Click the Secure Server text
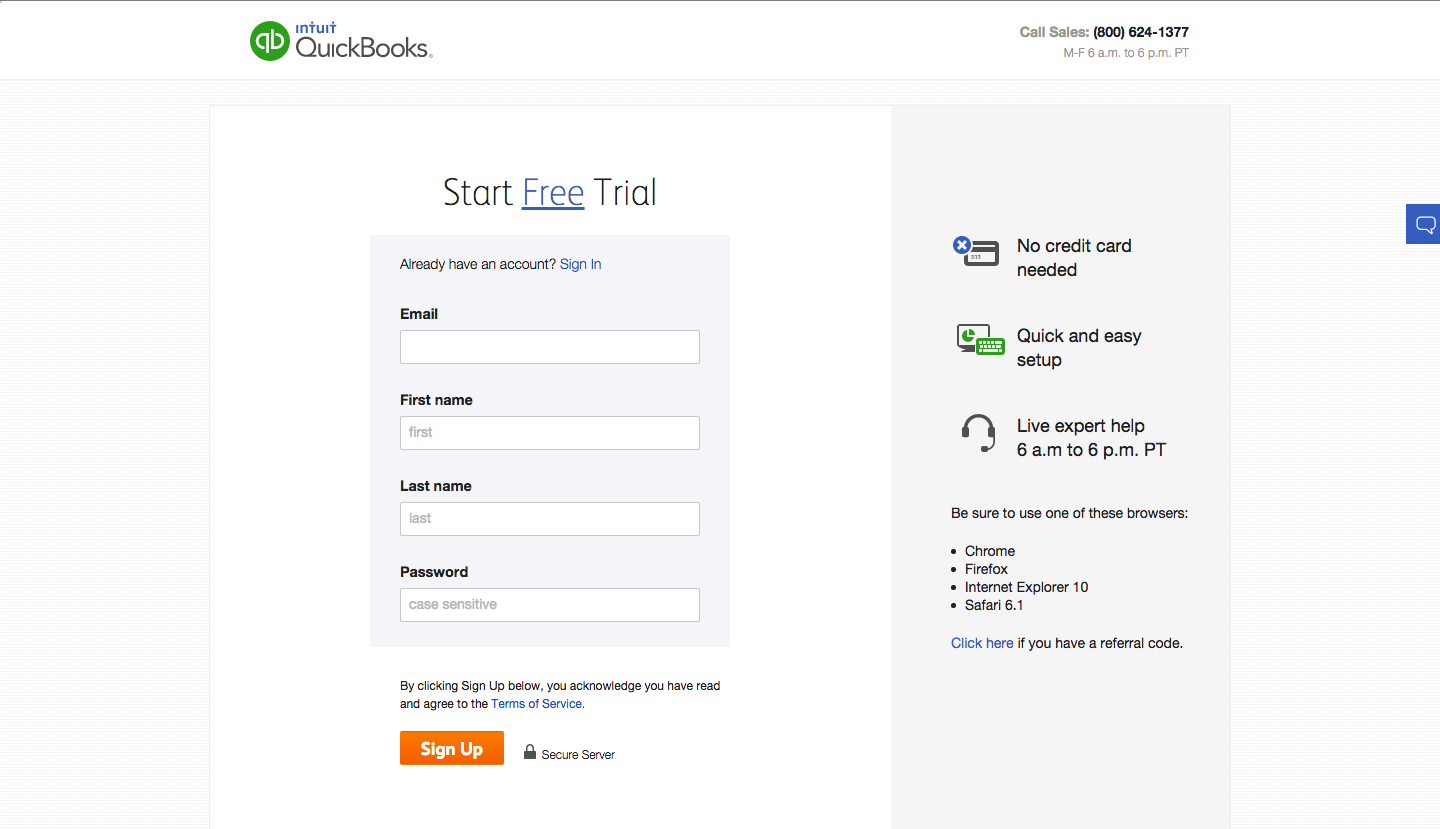The width and height of the screenshot is (1440, 829). coord(578,755)
